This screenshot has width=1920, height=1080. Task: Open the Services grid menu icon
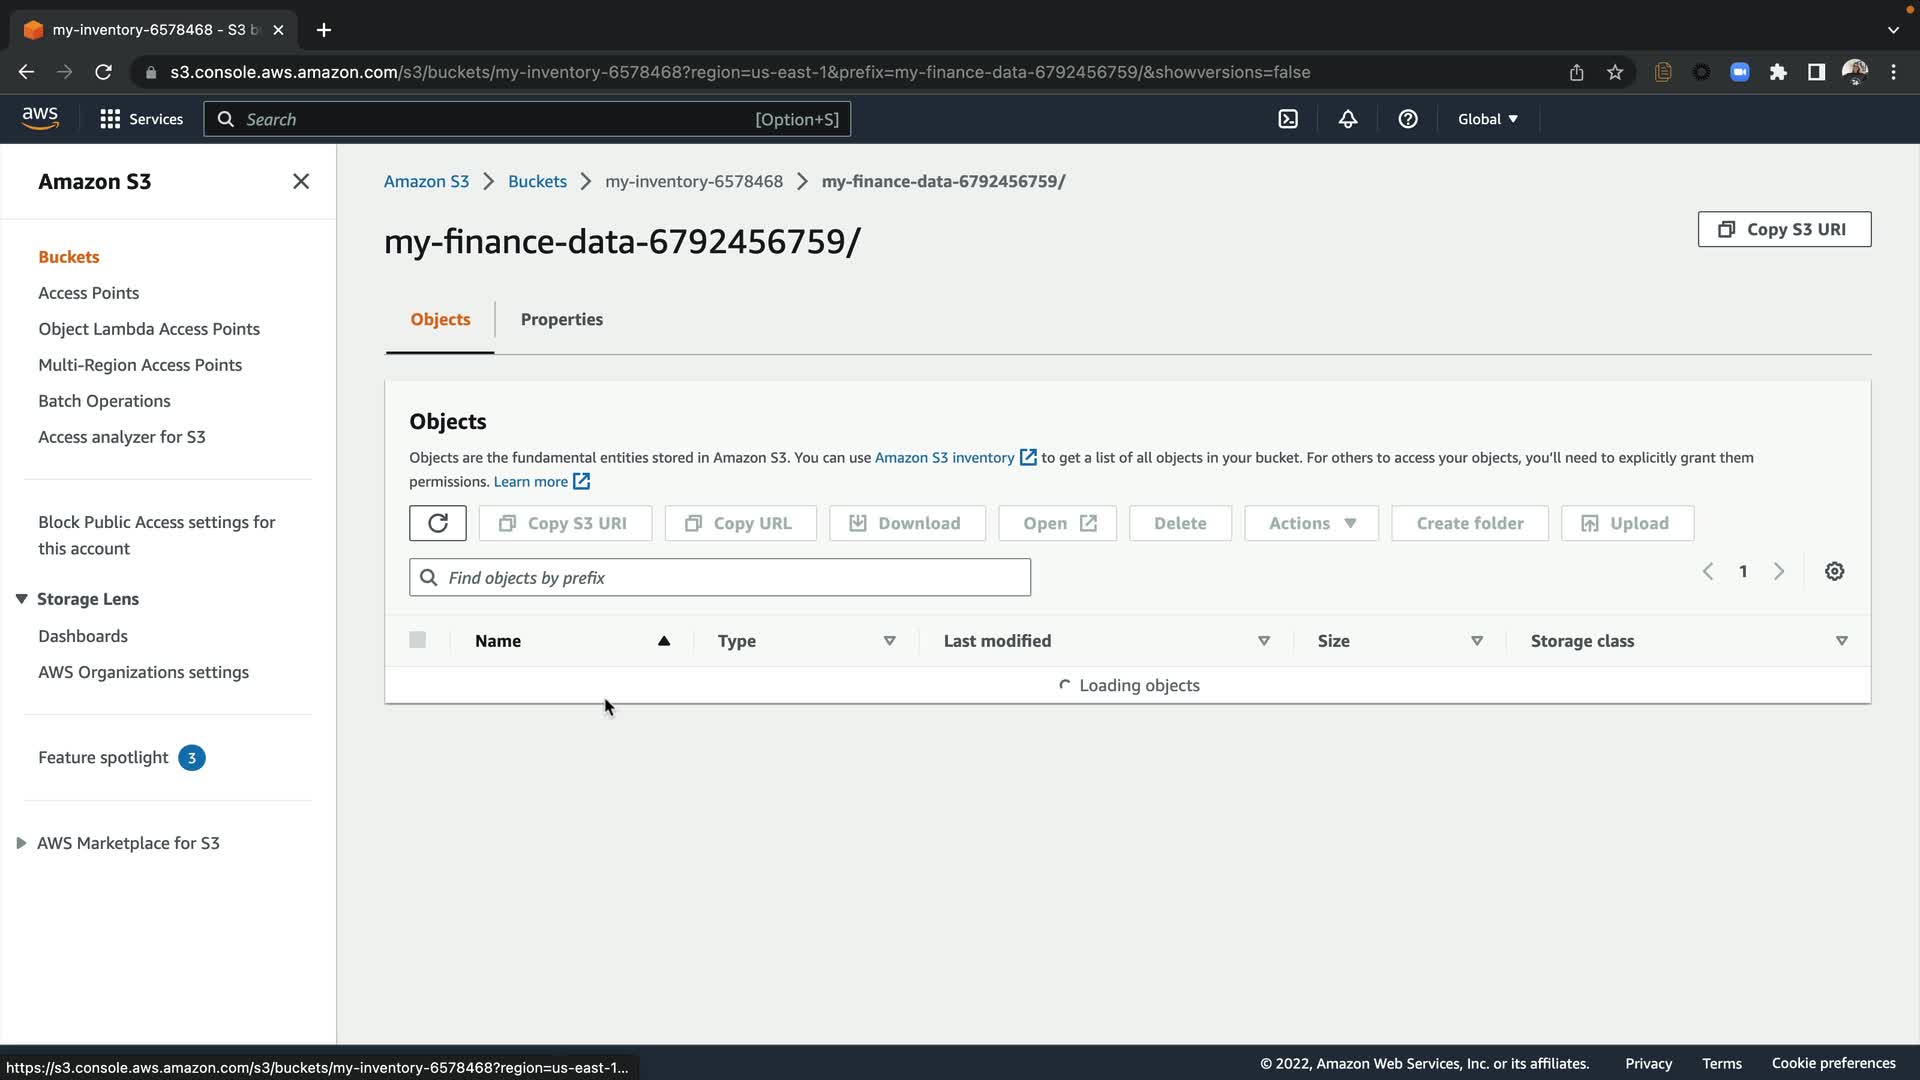coord(110,119)
